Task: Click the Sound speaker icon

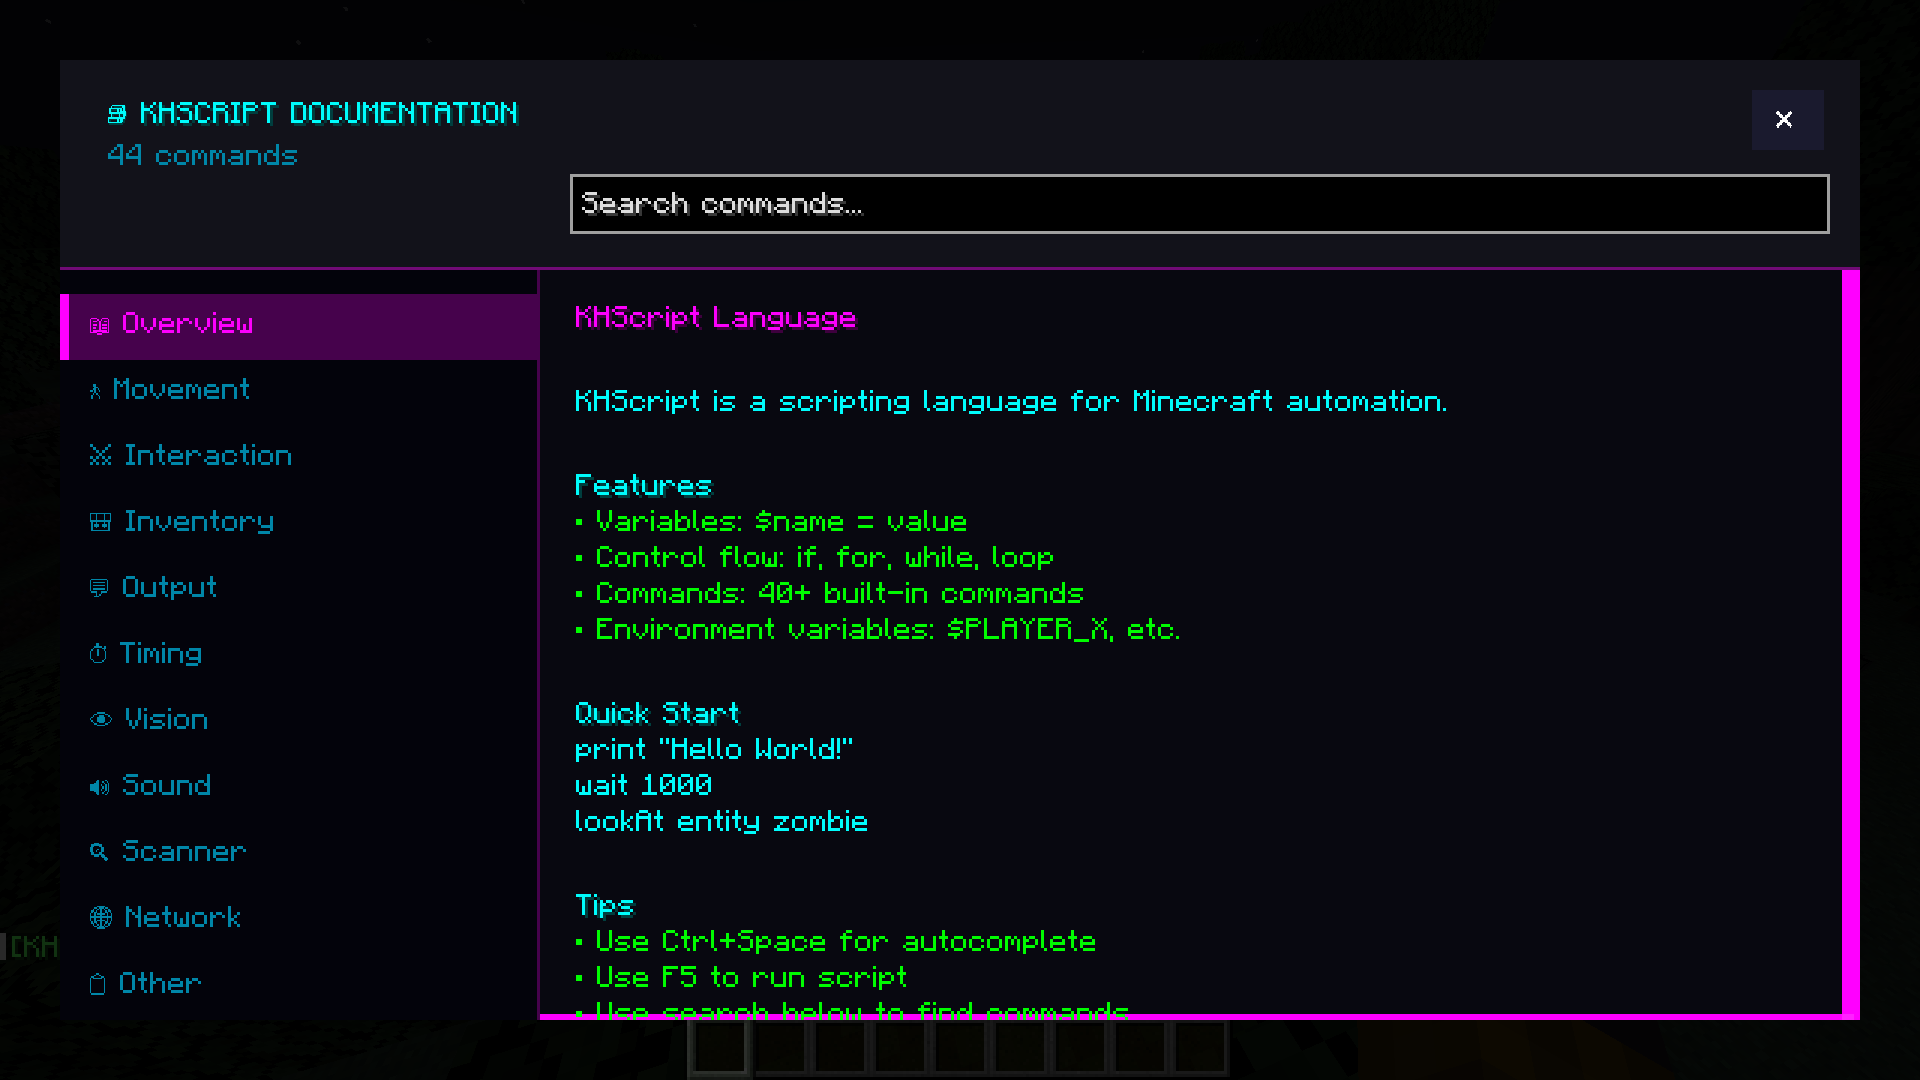Action: 99,787
